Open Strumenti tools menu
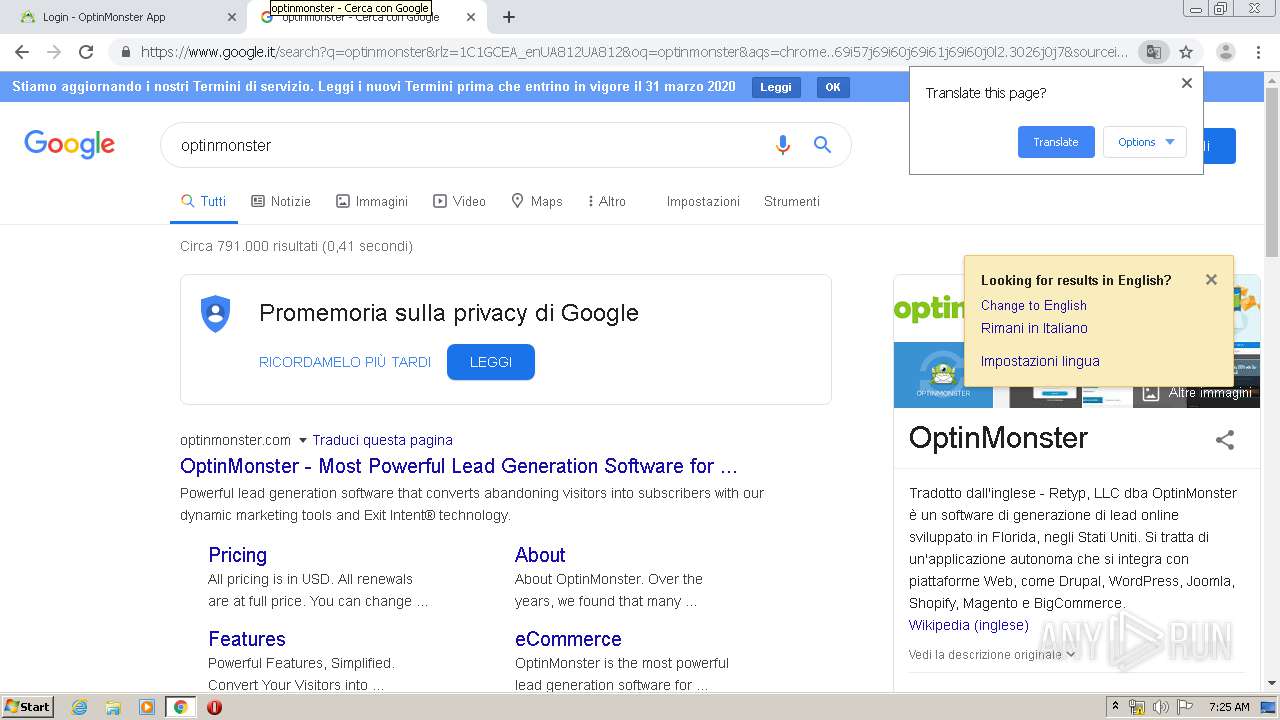Screen dimensions: 1280x720 [x=792, y=201]
